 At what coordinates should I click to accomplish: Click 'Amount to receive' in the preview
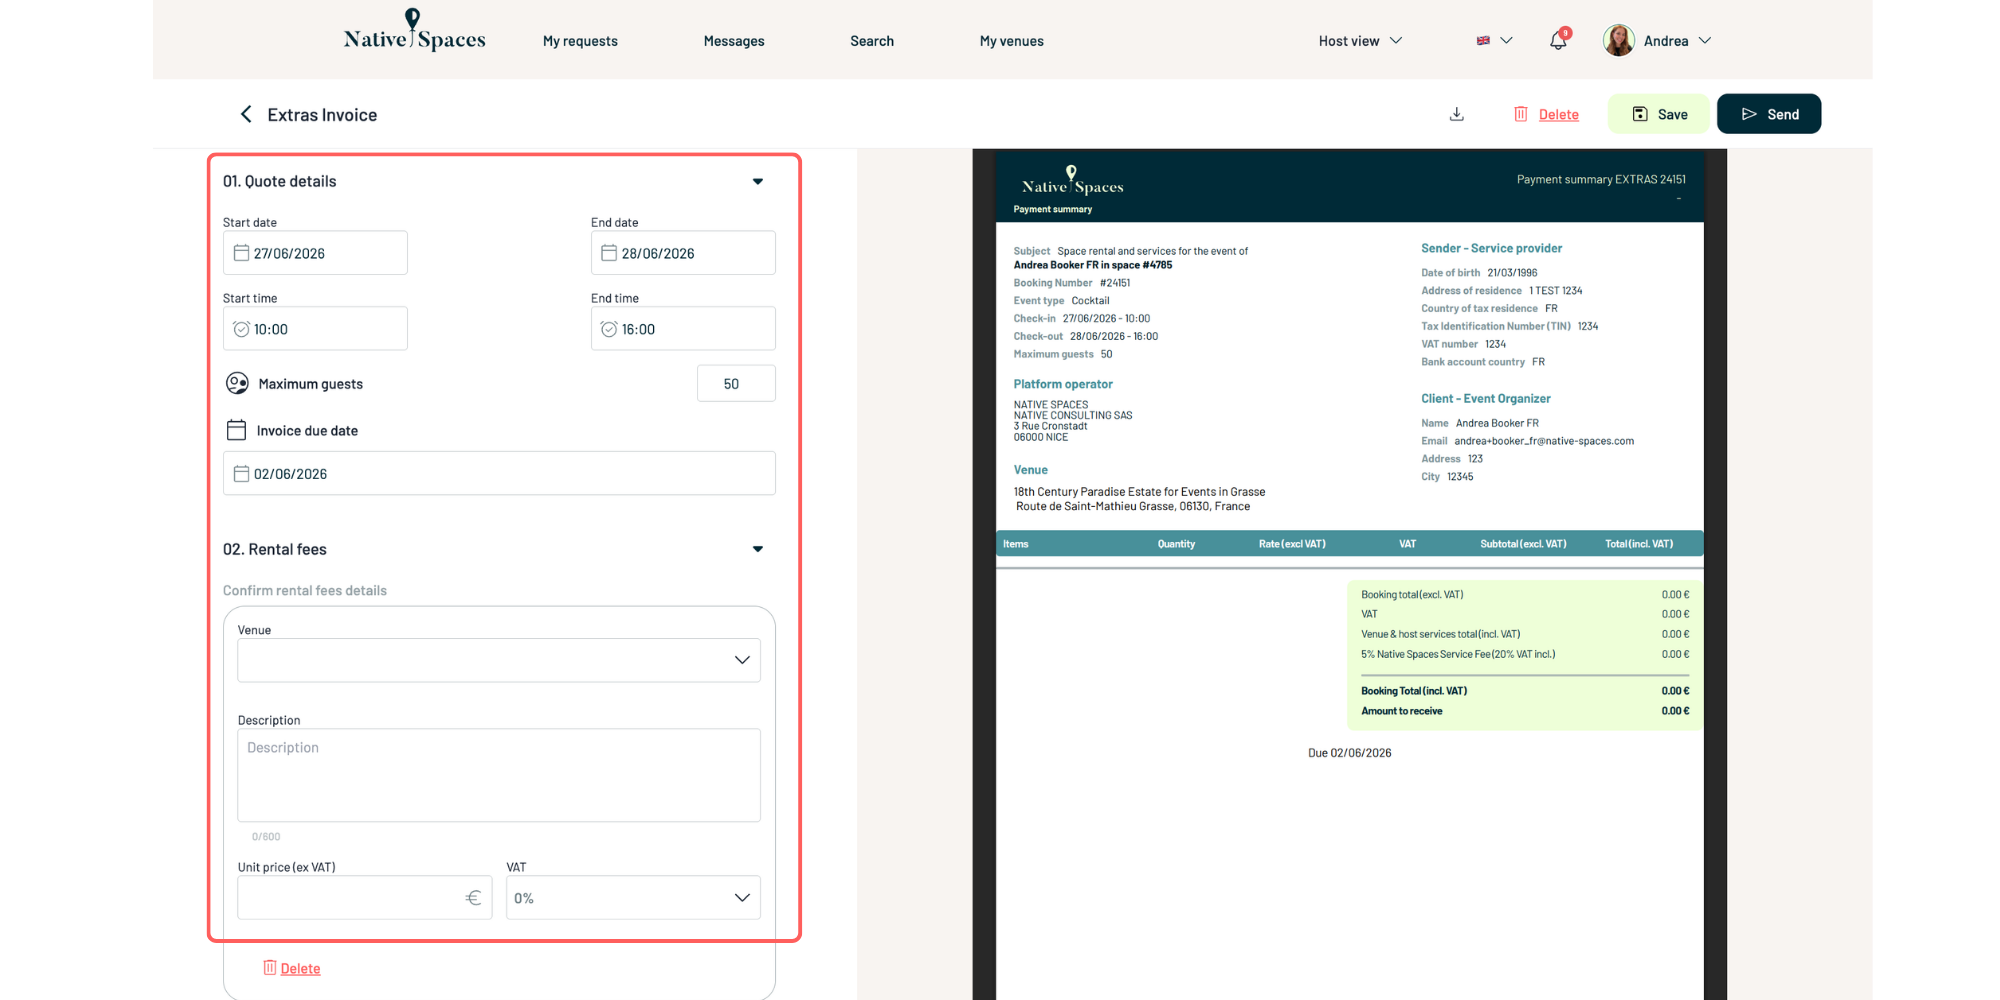(x=1401, y=711)
